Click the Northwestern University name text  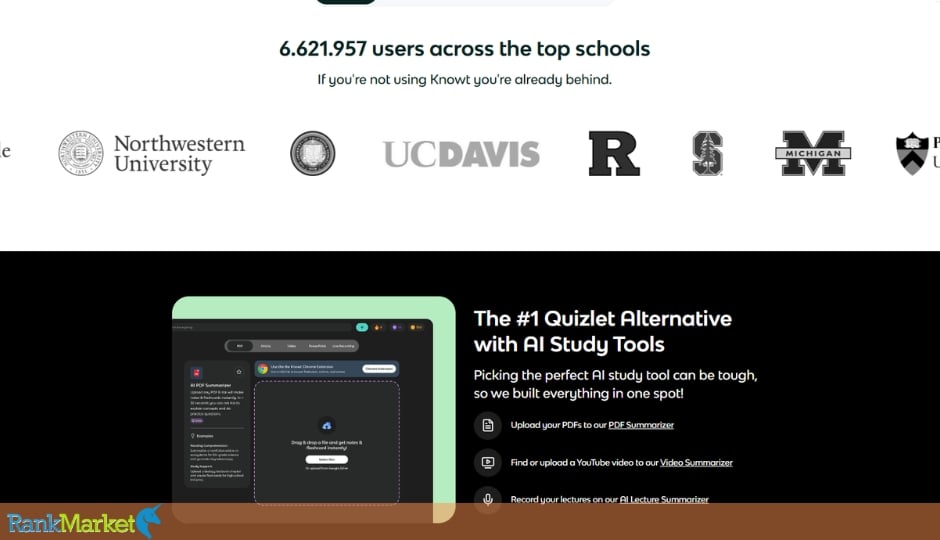[180, 153]
